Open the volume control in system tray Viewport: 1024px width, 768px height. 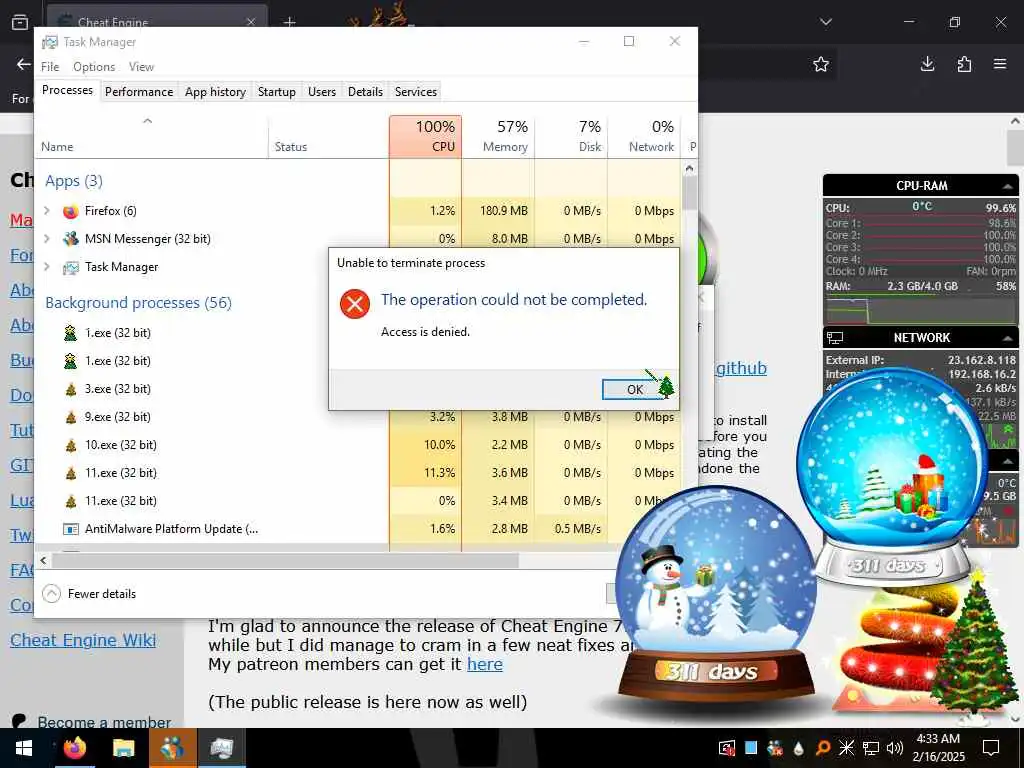coord(894,748)
